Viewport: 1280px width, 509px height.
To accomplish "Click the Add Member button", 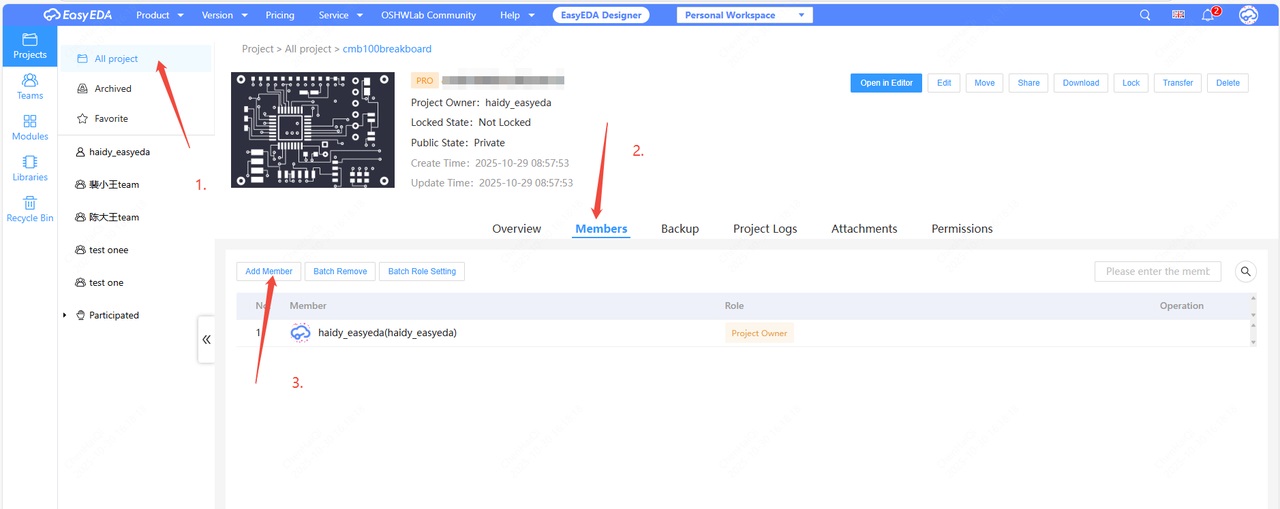I will [x=268, y=271].
